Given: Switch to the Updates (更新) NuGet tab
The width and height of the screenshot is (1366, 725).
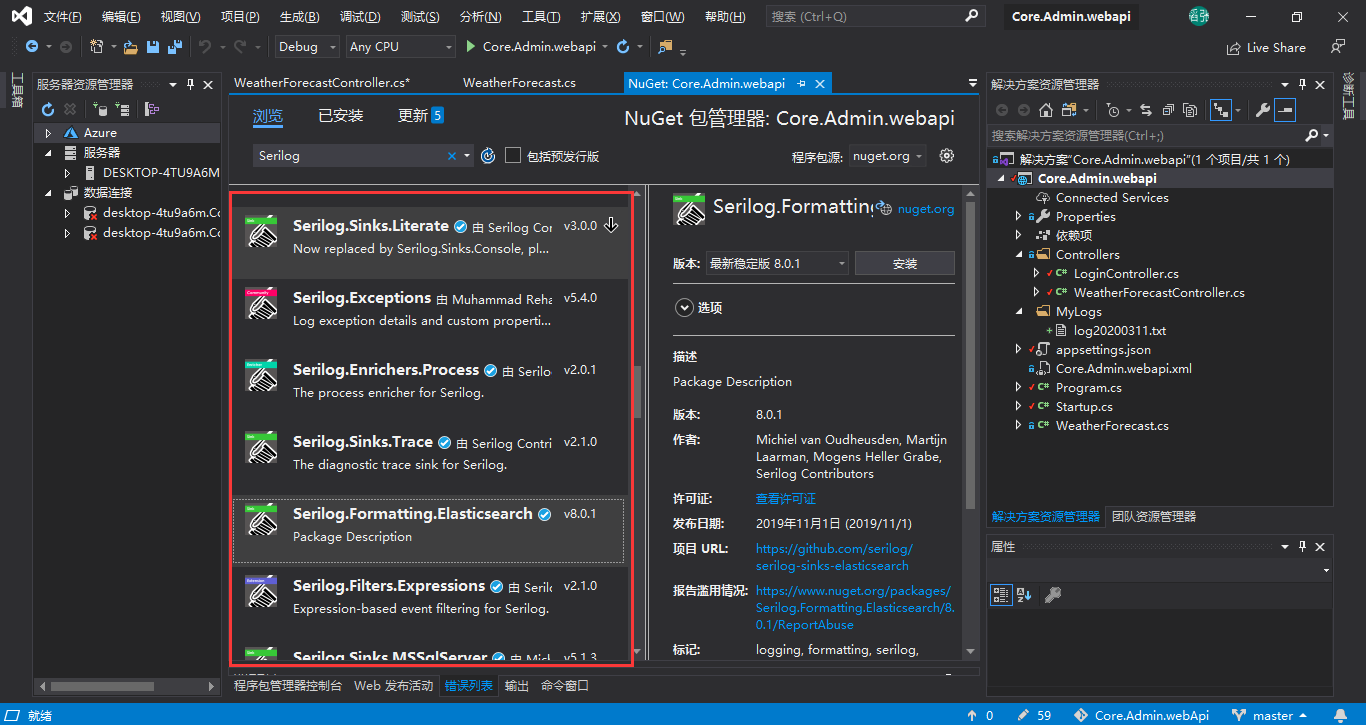Looking at the screenshot, I should [420, 116].
